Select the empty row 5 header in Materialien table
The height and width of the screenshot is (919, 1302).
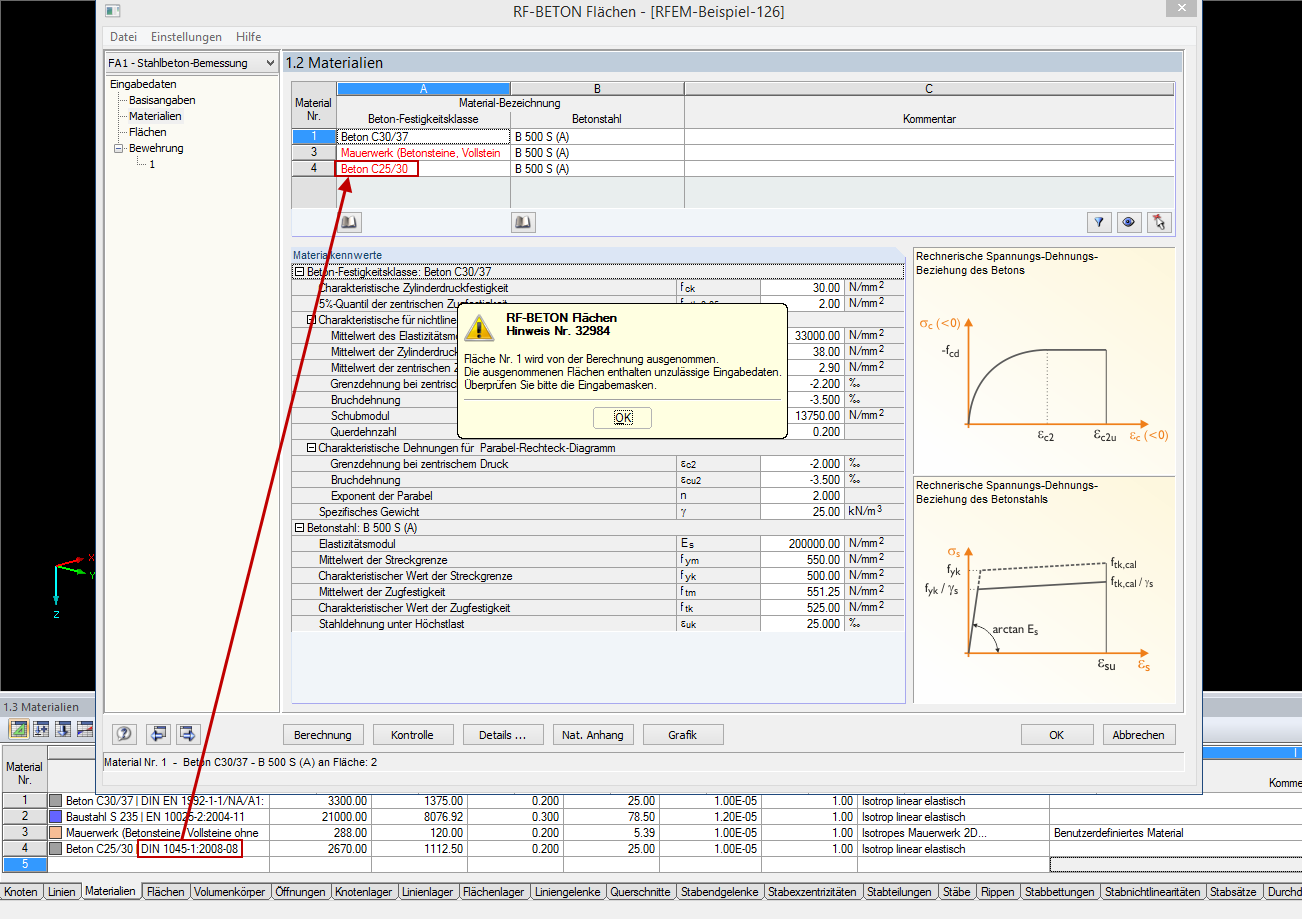tap(25, 865)
